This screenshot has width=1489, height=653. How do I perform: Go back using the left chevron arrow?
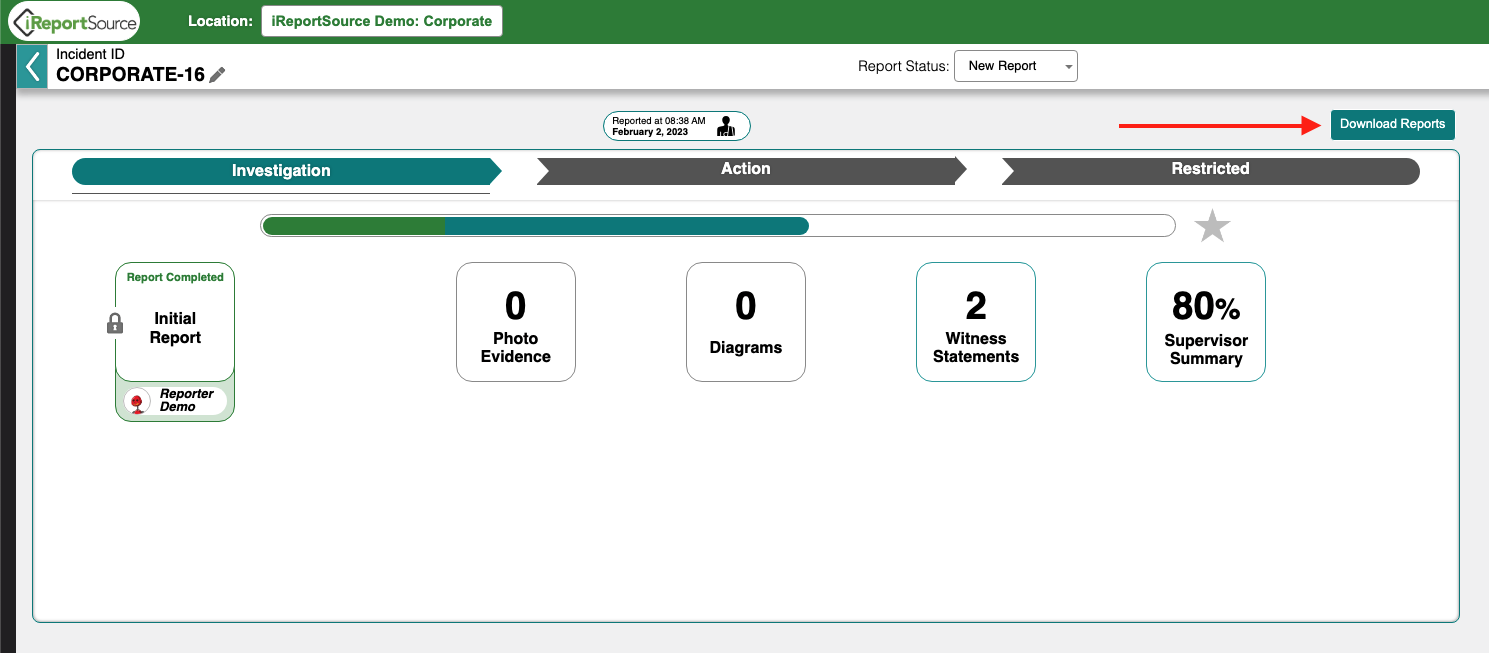click(x=33, y=67)
